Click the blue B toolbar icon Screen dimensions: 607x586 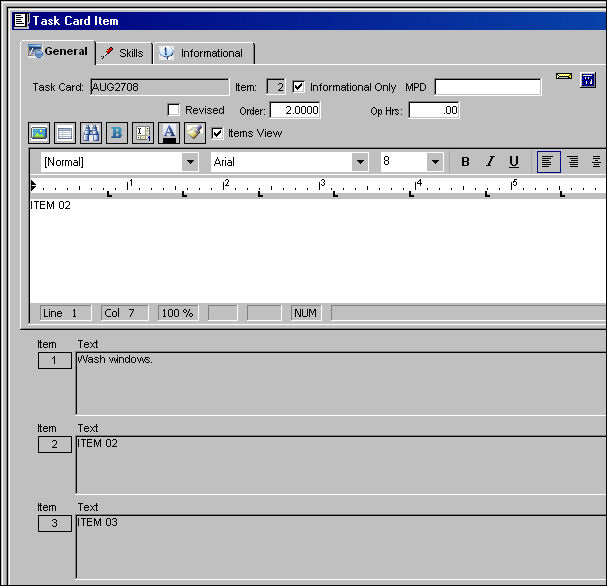(x=117, y=133)
